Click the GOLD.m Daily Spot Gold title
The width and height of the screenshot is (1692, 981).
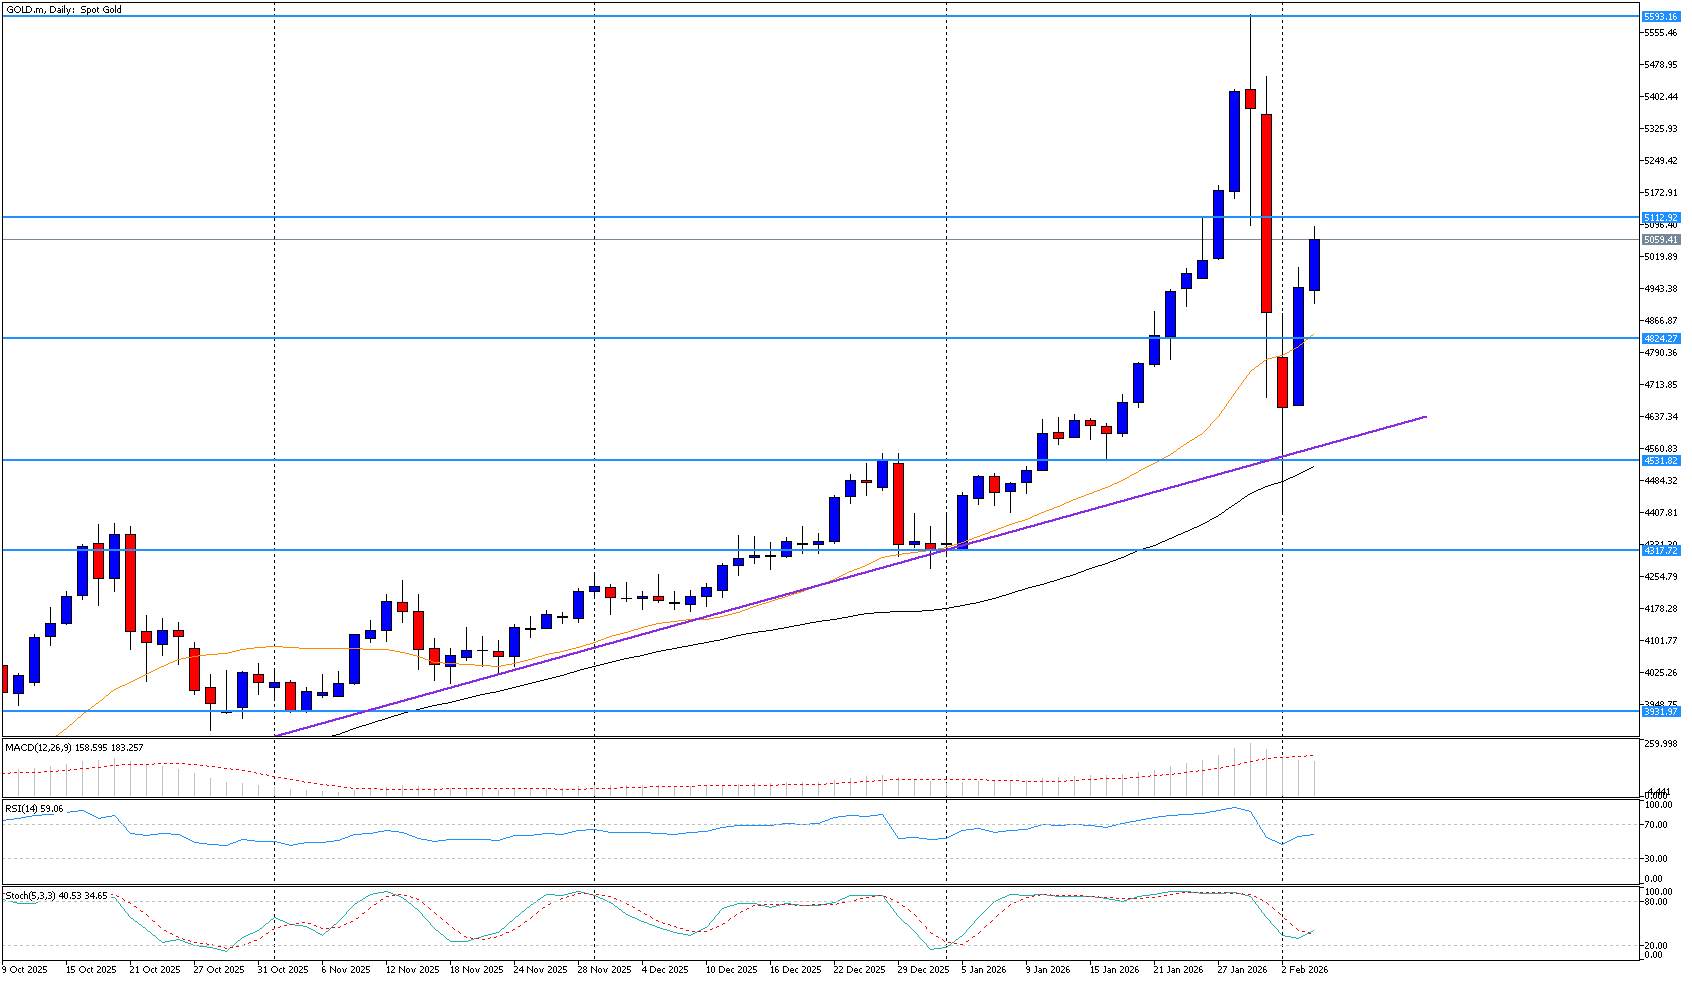tap(62, 9)
